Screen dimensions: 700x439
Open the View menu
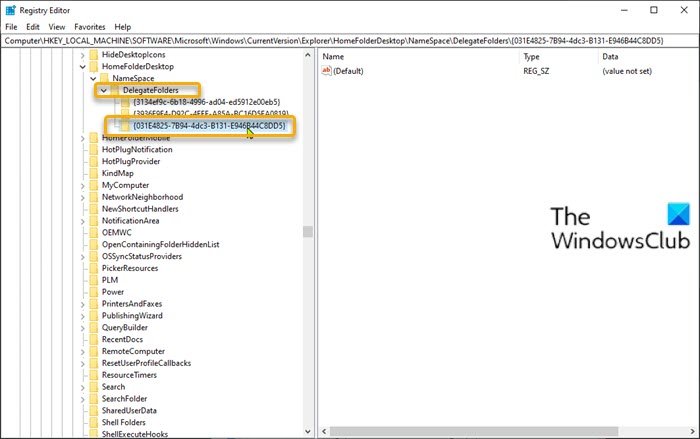[x=57, y=27]
